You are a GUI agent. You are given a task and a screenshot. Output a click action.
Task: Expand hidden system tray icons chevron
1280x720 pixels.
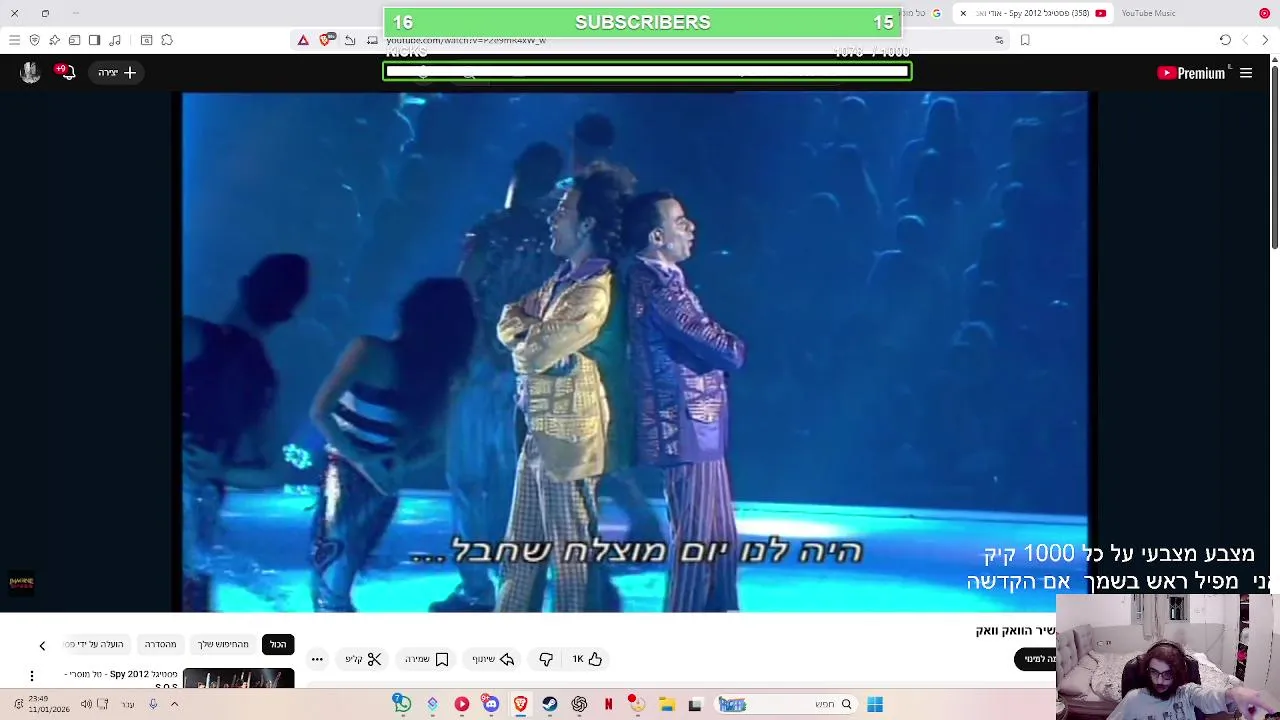click(176, 704)
